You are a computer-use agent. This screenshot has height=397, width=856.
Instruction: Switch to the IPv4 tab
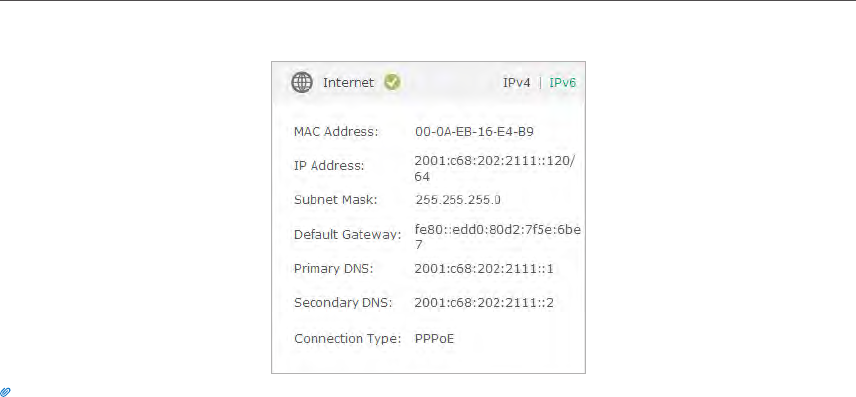click(x=516, y=82)
